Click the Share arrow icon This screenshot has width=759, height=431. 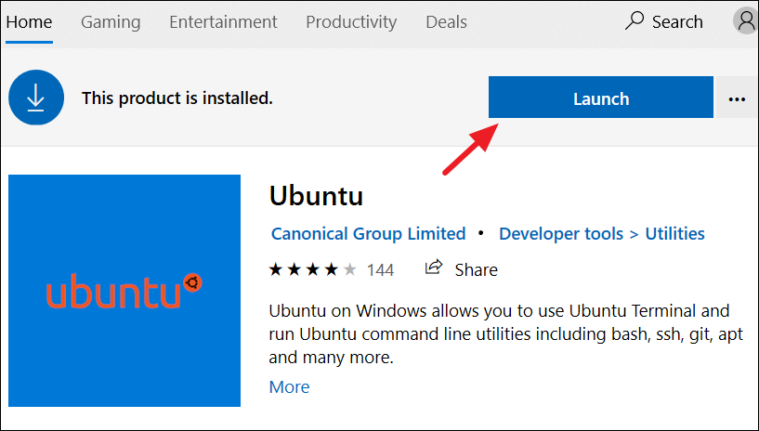434,267
